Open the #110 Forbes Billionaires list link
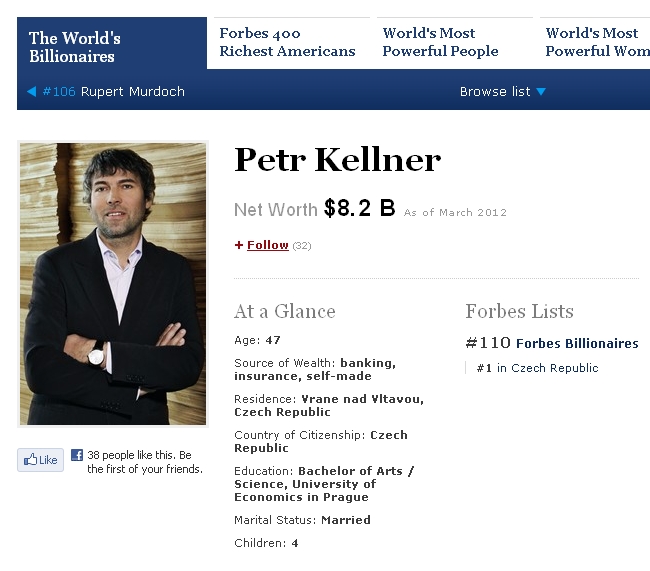This screenshot has height=571, width=650. click(551, 343)
